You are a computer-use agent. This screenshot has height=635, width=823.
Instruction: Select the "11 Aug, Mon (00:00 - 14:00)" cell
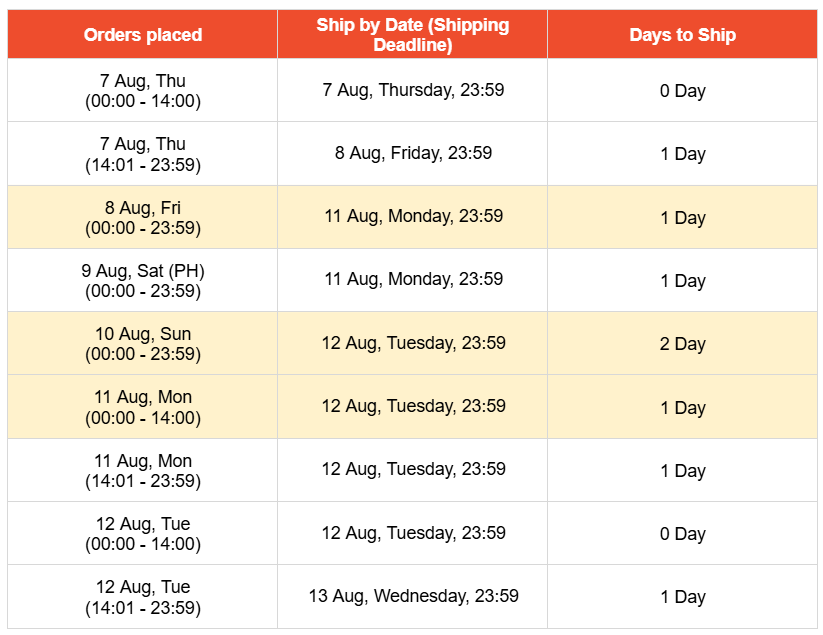point(143,407)
